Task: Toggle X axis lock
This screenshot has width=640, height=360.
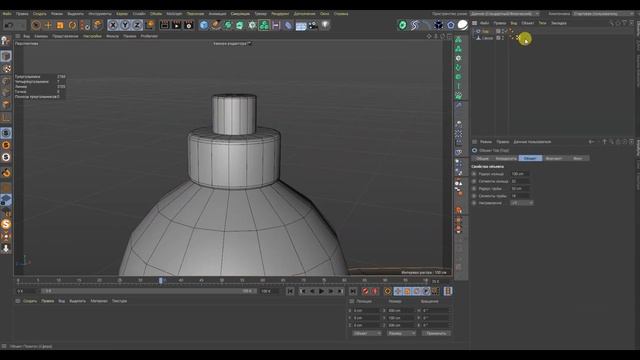Action: [113, 25]
